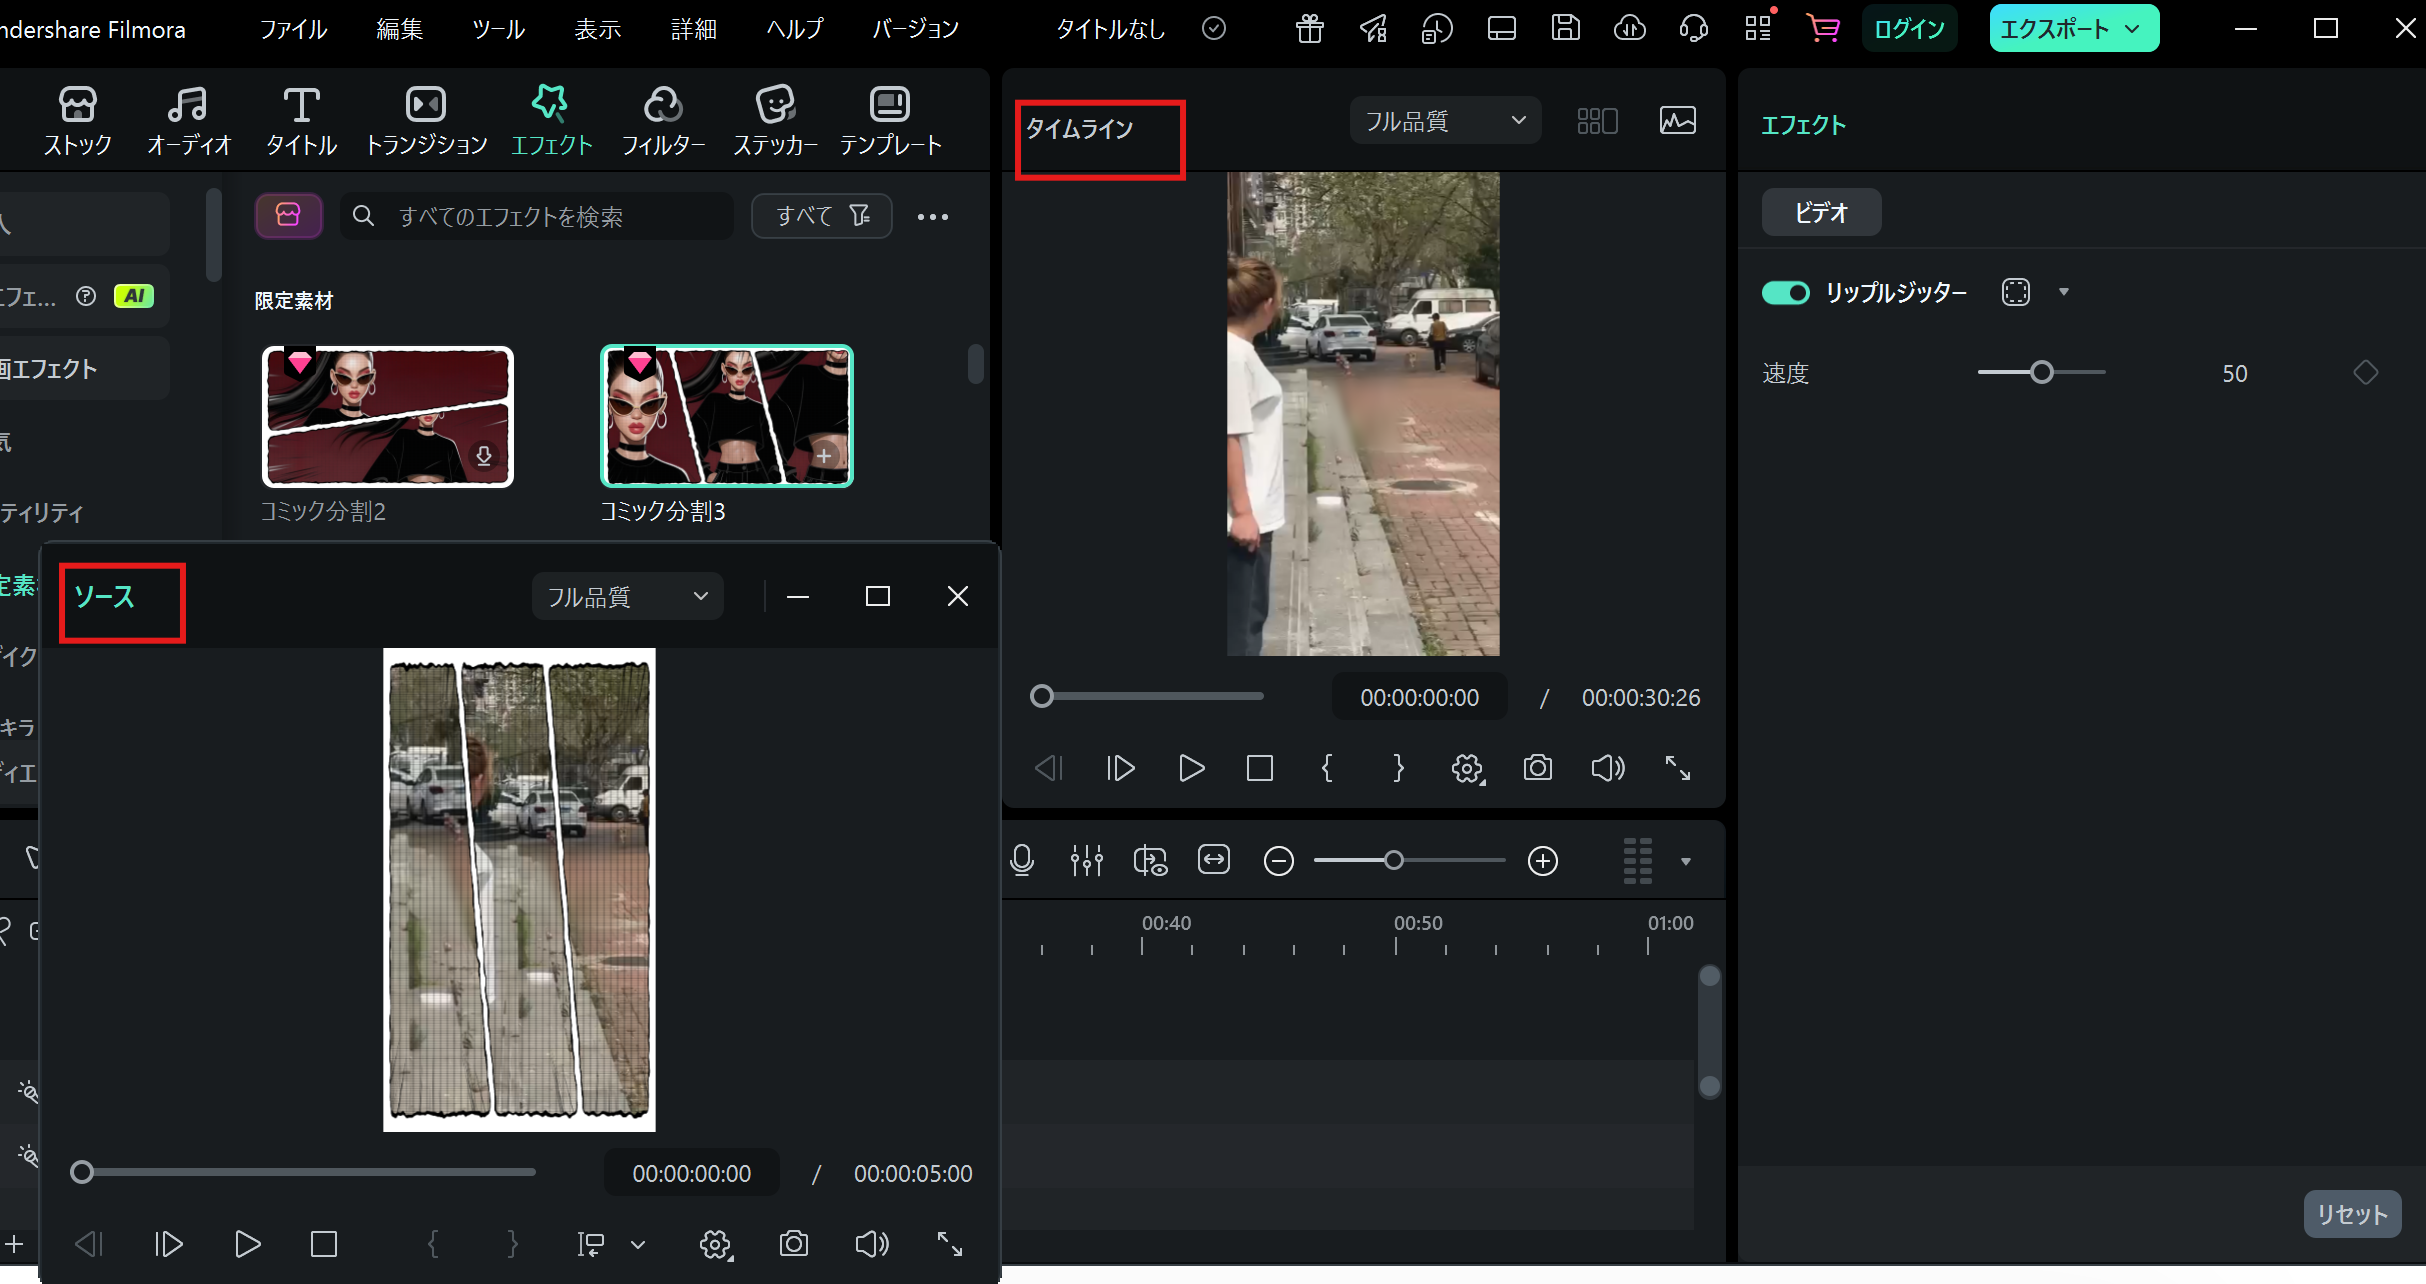Click the gift box icon in title bar
This screenshot has height=1284, width=2426.
coord(1310,29)
